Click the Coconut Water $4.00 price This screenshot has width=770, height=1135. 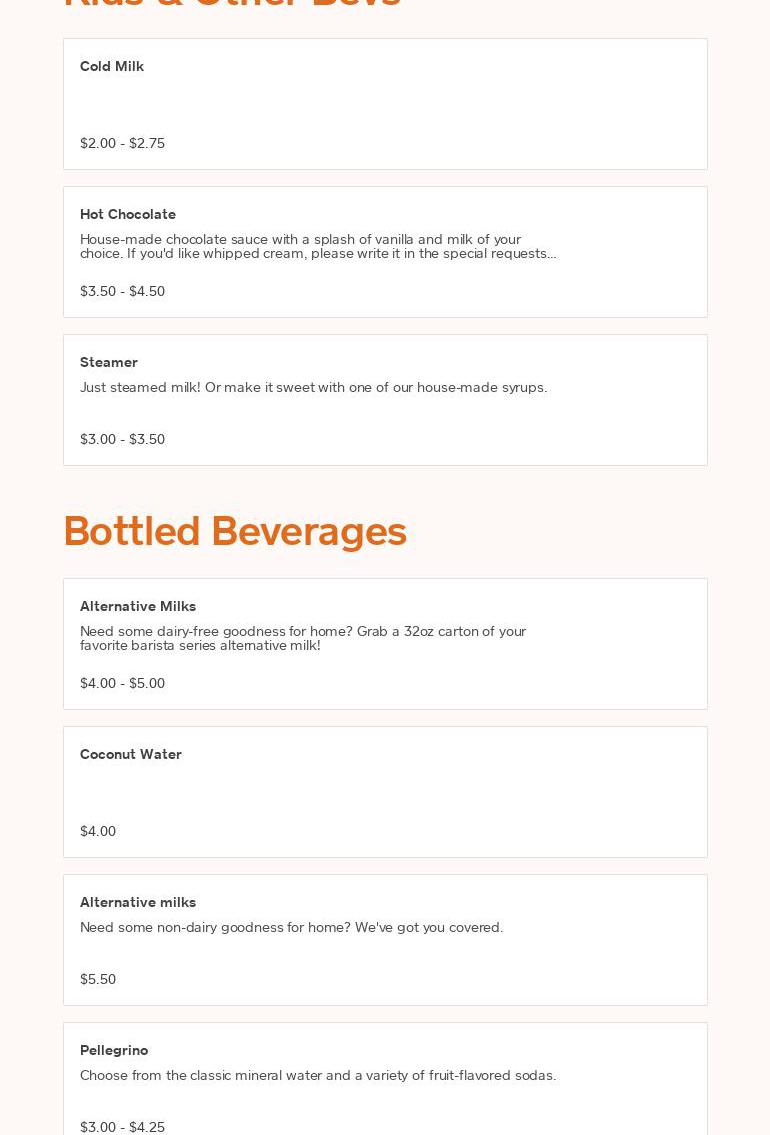[x=98, y=831]
